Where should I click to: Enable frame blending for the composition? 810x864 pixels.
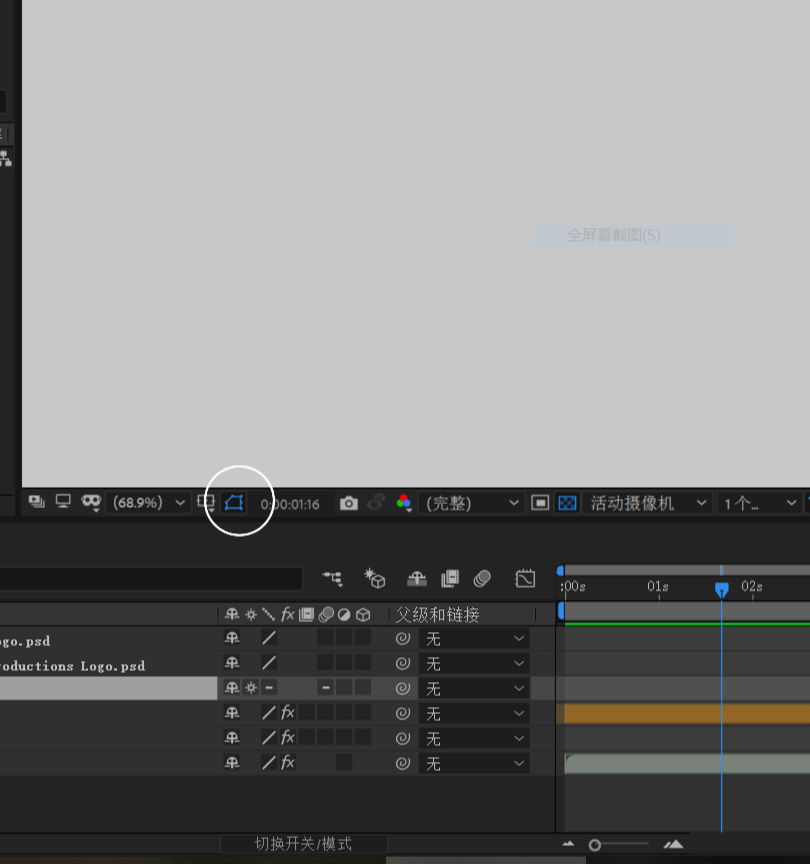click(450, 578)
